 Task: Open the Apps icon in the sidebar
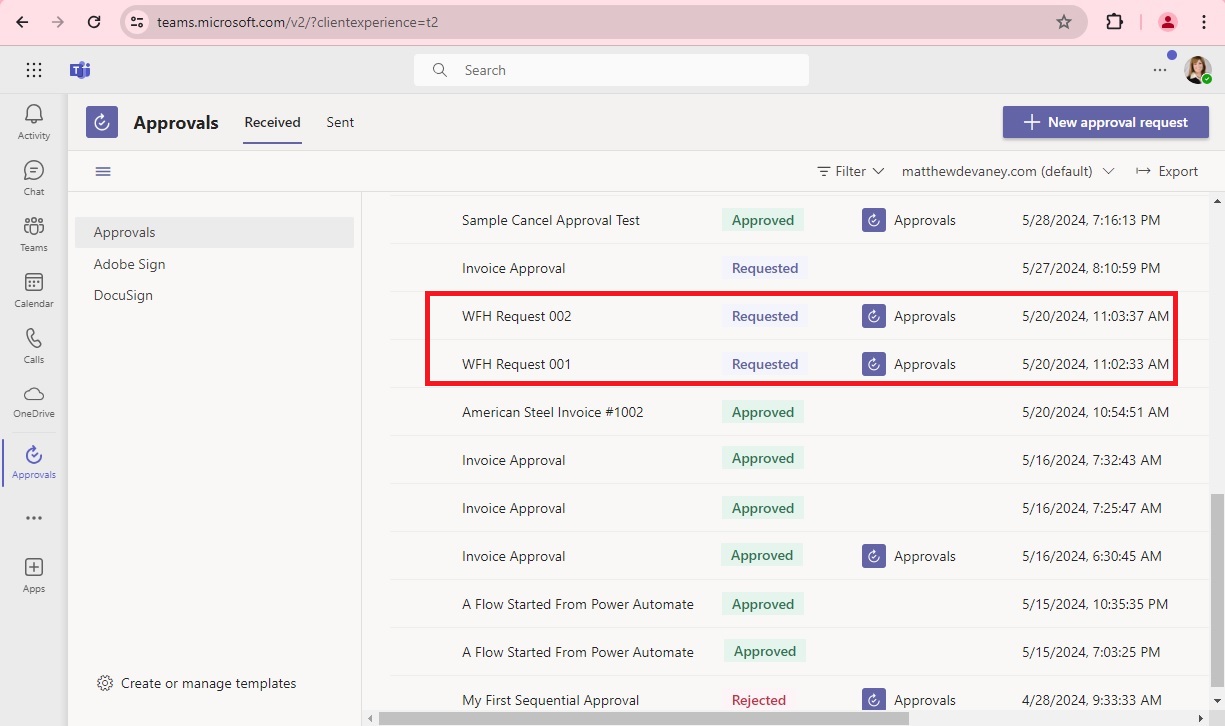tap(33, 573)
